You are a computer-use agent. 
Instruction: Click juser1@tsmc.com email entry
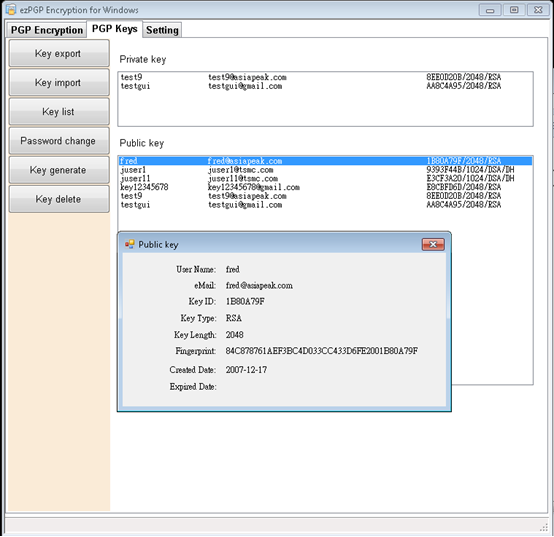(240, 170)
